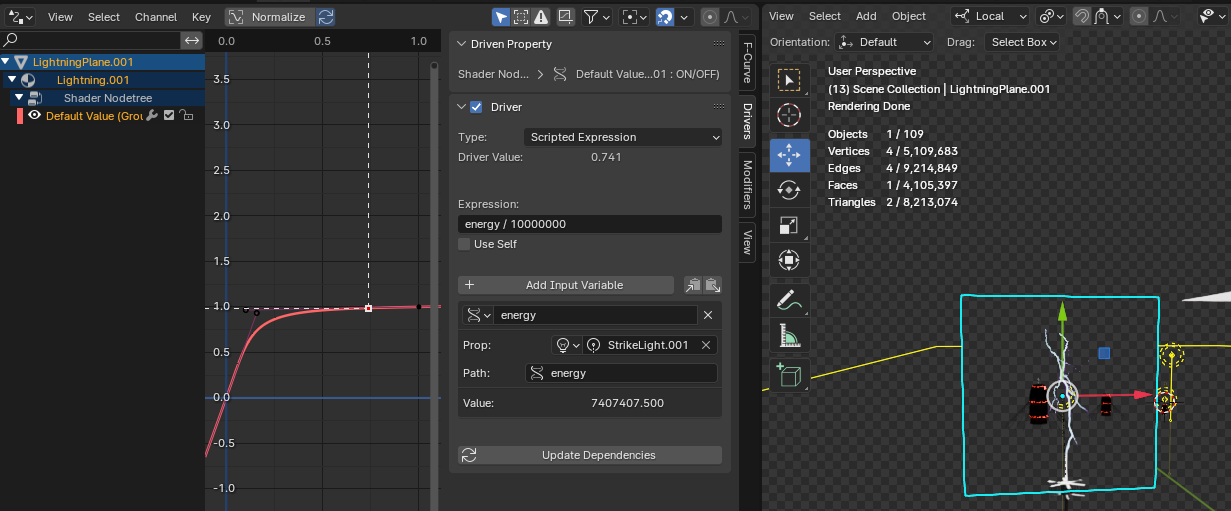Click the paste driver variables icon
The height and width of the screenshot is (511, 1231).
[712, 285]
